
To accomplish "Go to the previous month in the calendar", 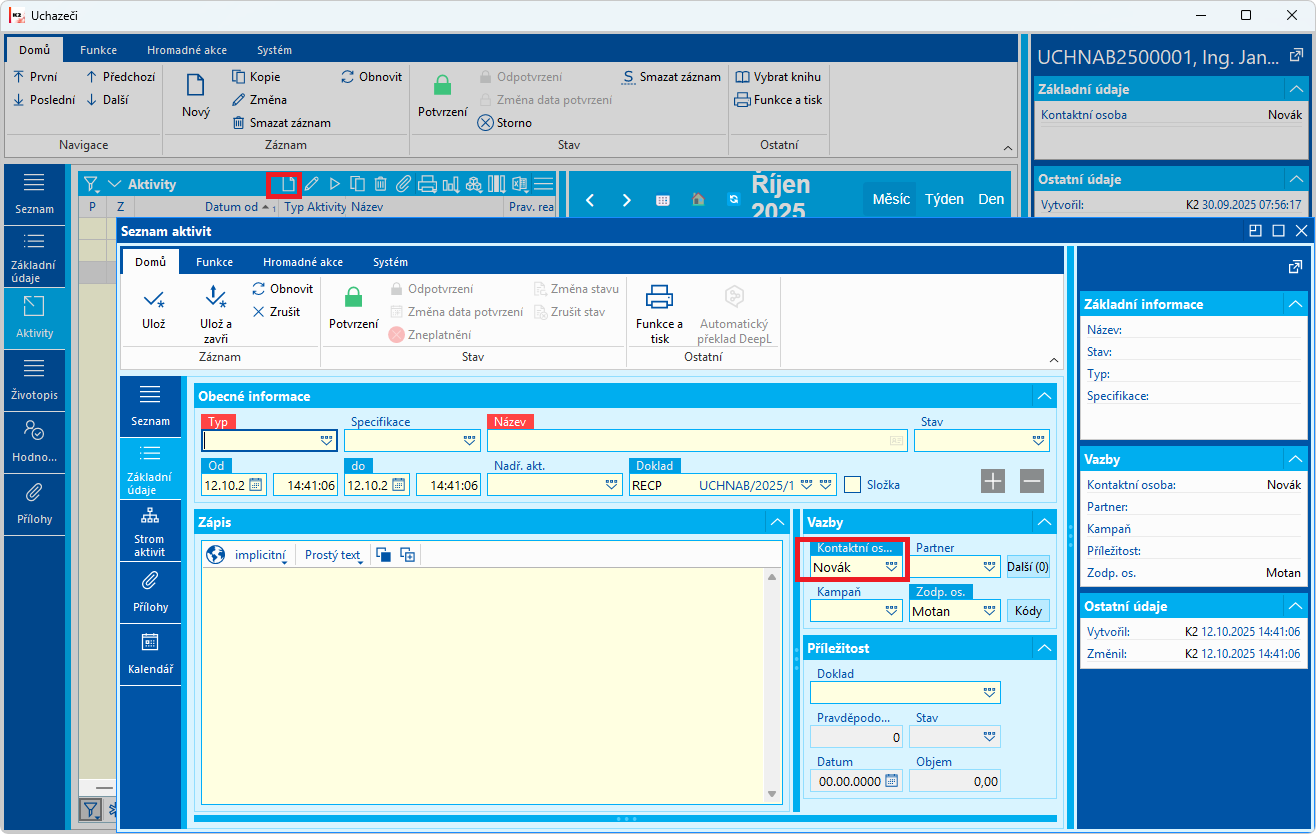I will (590, 200).
